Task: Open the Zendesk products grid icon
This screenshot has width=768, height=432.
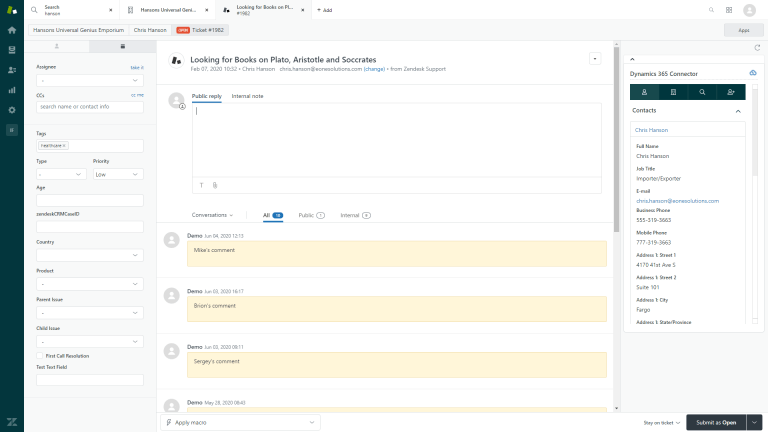Action: tap(729, 10)
